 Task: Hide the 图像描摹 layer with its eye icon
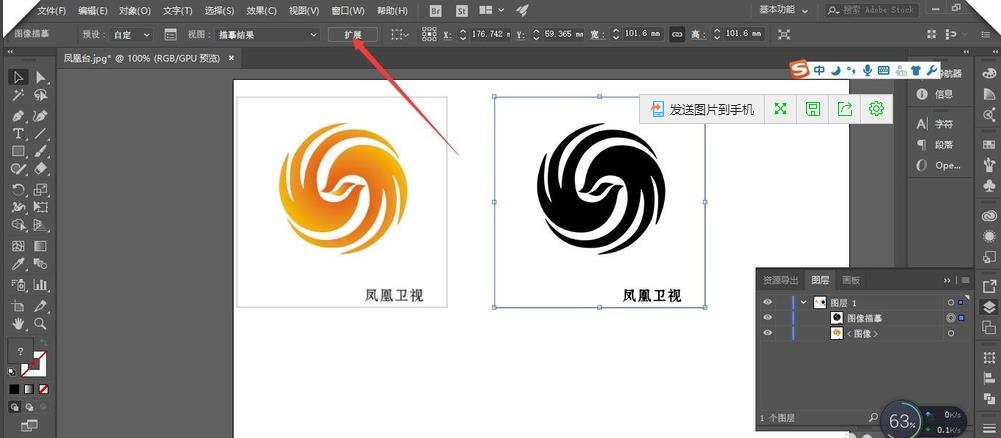pyautogui.click(x=768, y=318)
